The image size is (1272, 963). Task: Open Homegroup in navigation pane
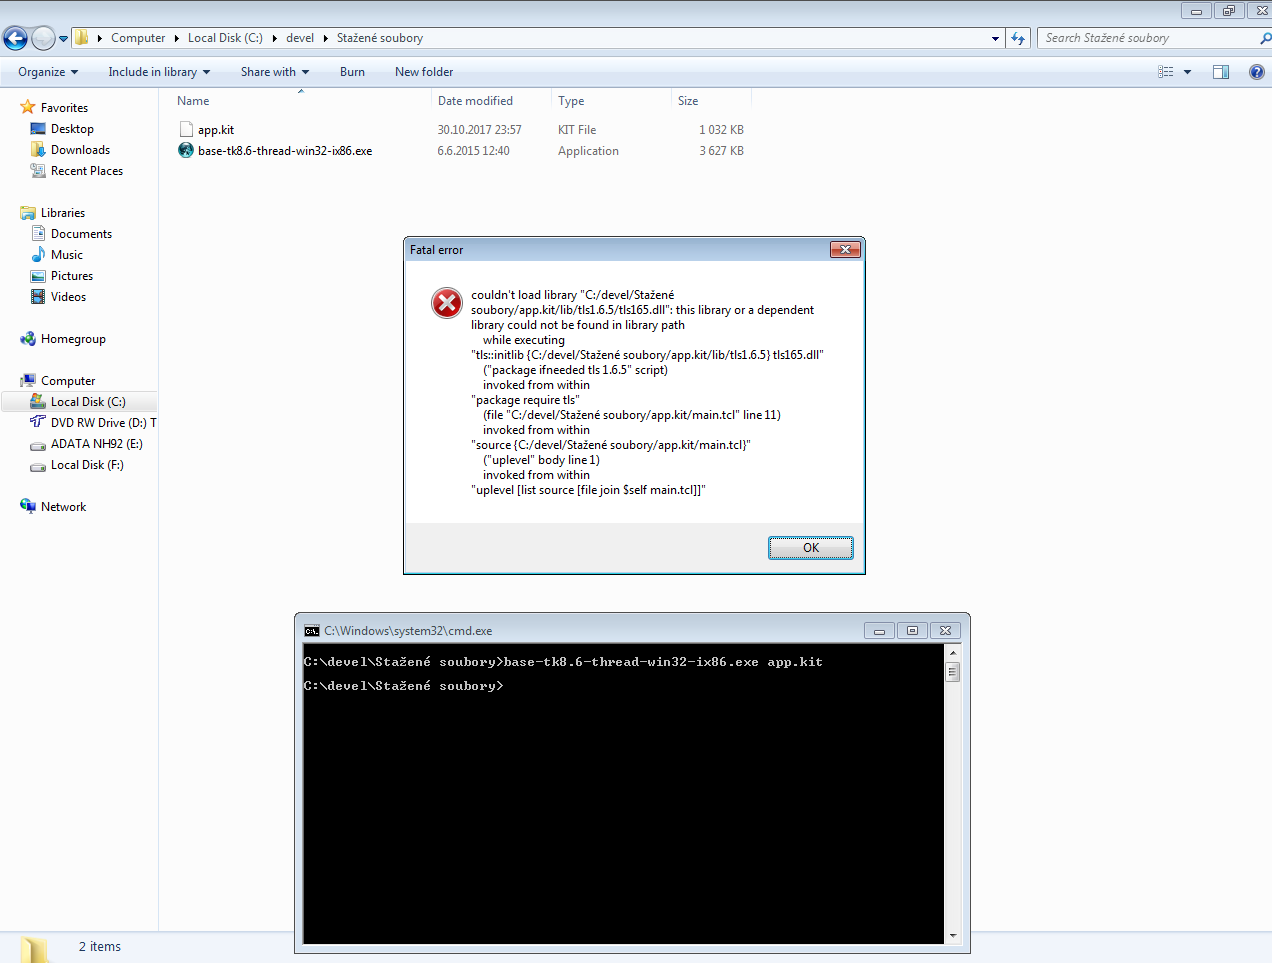tap(73, 339)
